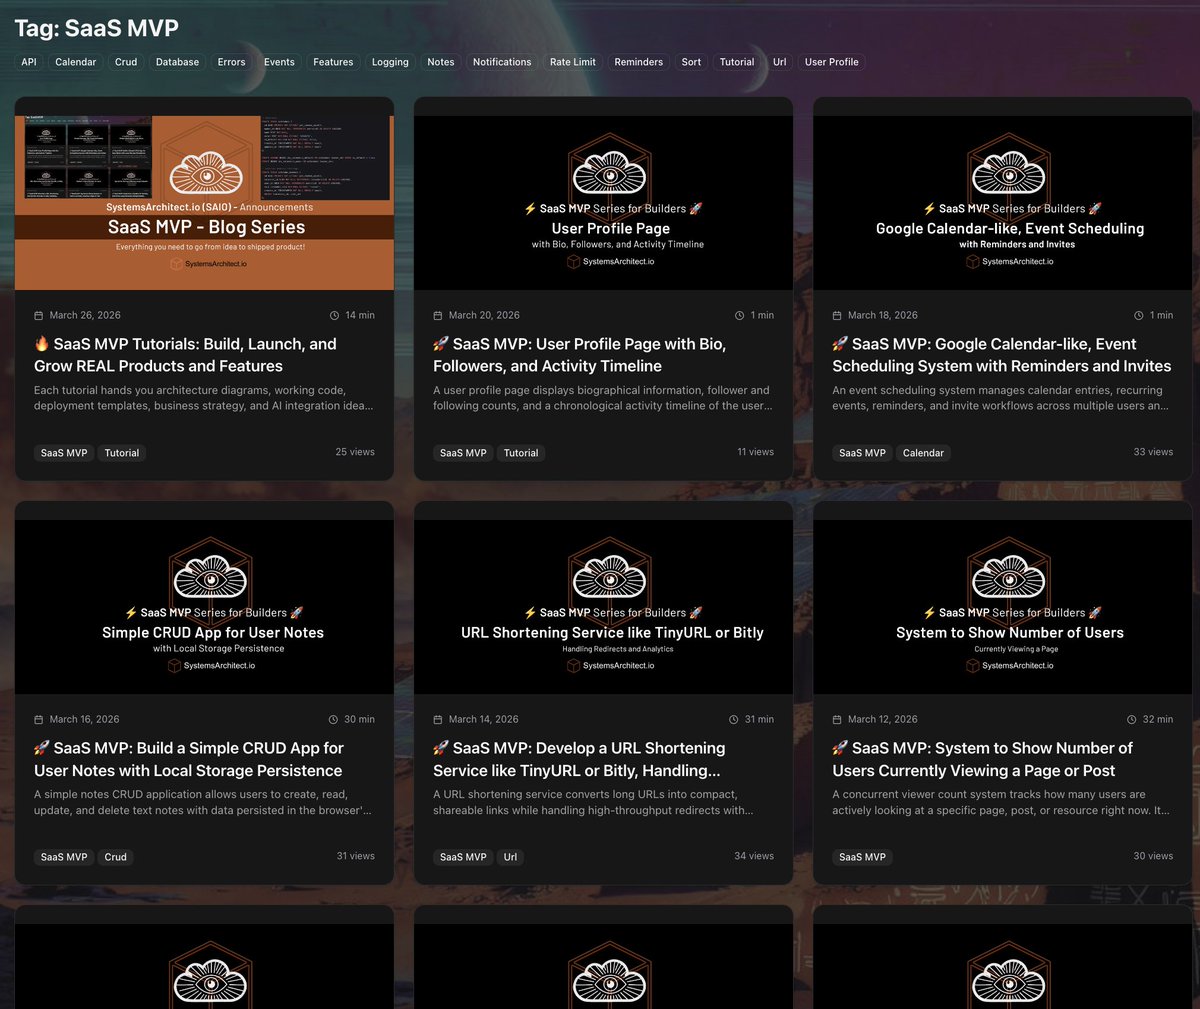Click the clock icon beside 30 min

[x=333, y=719]
